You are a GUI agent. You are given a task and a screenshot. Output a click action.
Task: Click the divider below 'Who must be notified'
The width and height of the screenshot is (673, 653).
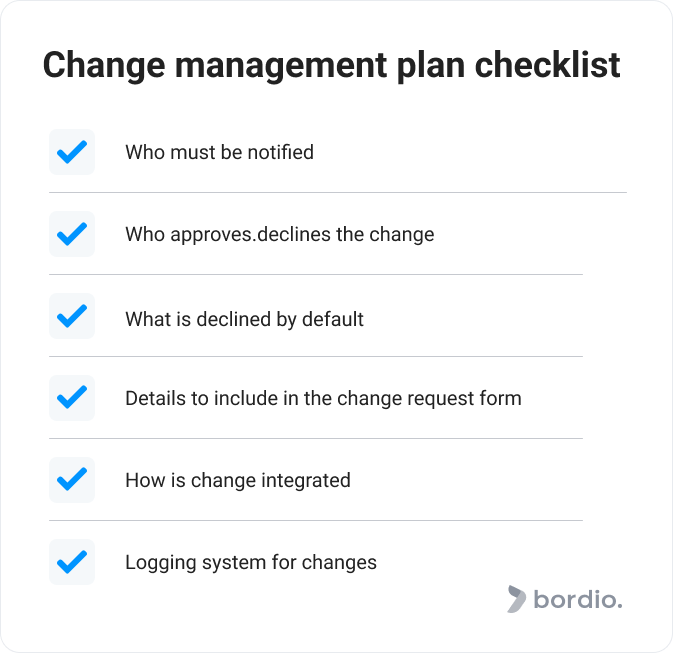338,193
